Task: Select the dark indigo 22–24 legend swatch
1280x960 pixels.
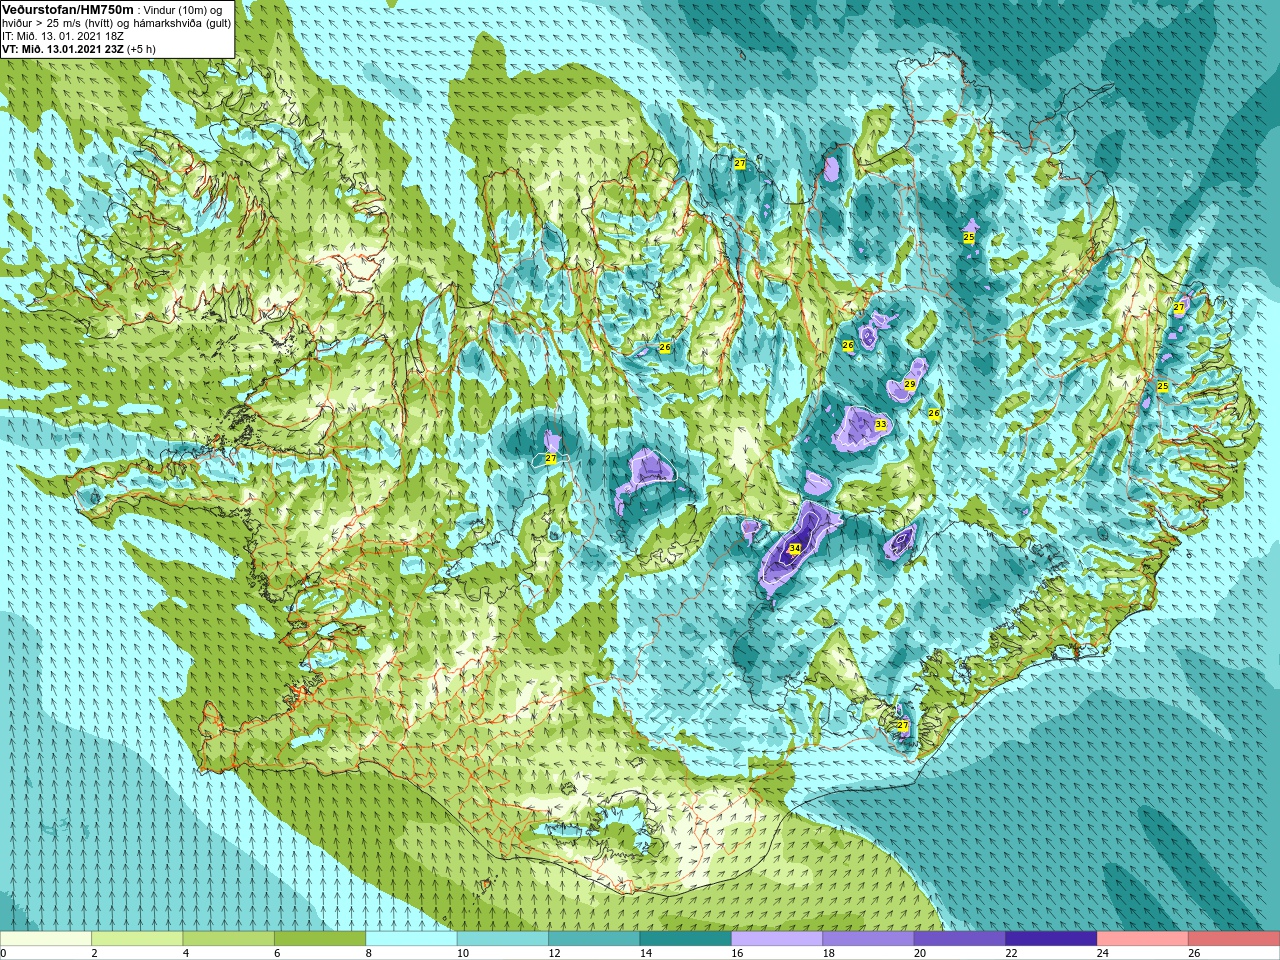Action: (x=1051, y=939)
